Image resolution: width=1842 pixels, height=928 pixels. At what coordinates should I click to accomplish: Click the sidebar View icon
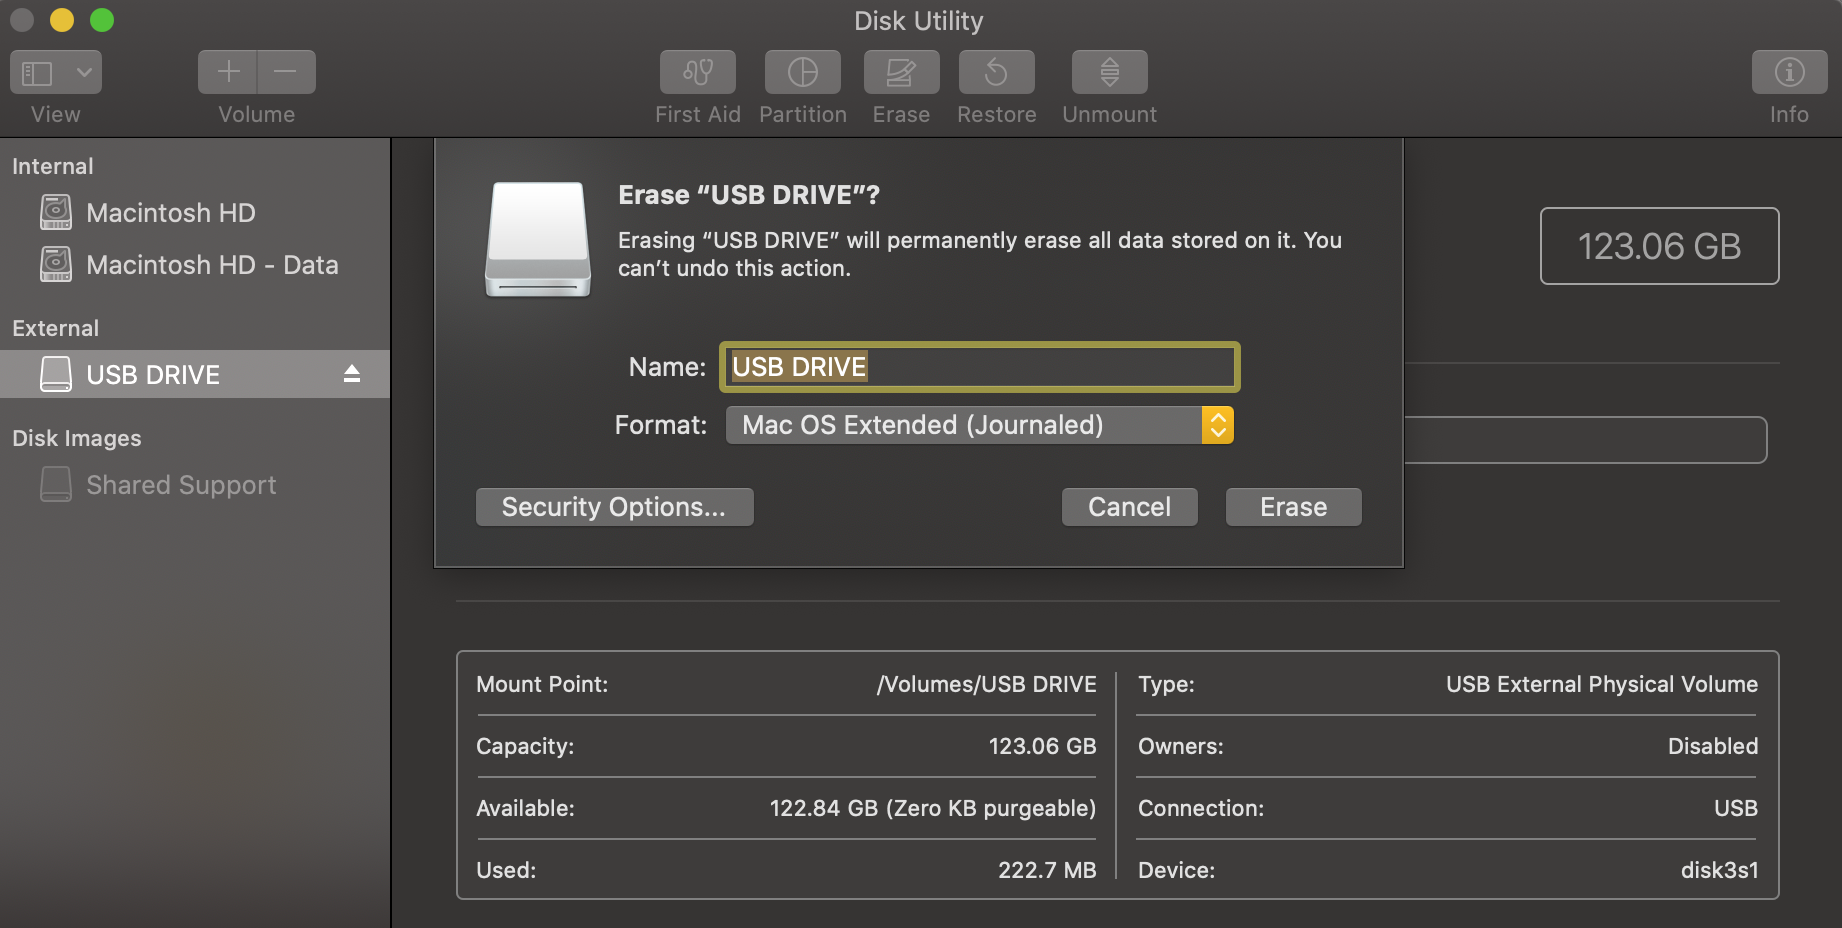point(37,71)
